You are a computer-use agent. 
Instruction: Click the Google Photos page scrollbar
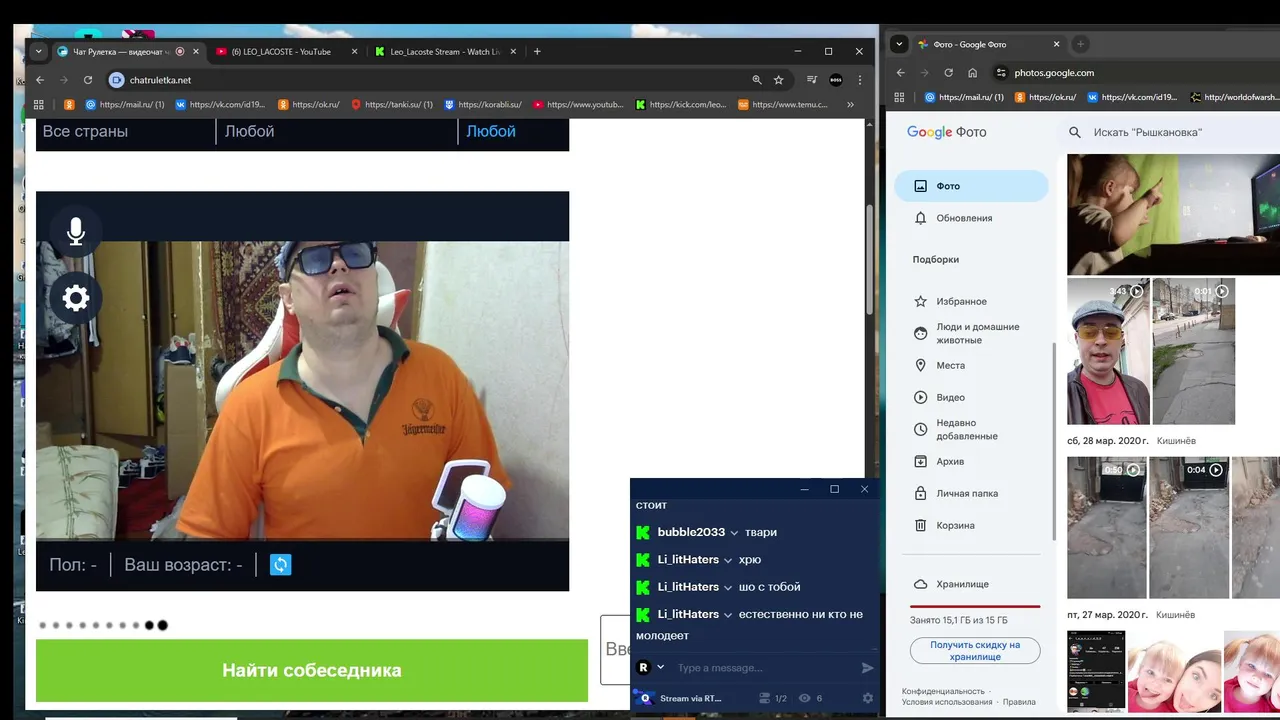click(x=1055, y=440)
